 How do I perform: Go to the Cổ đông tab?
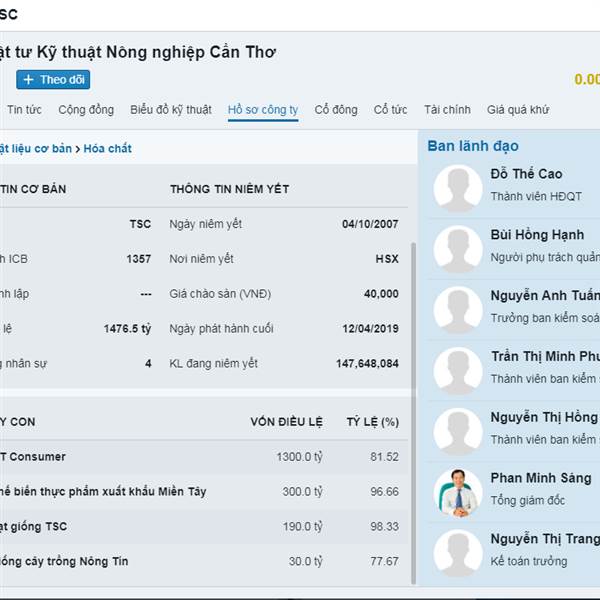(336, 110)
